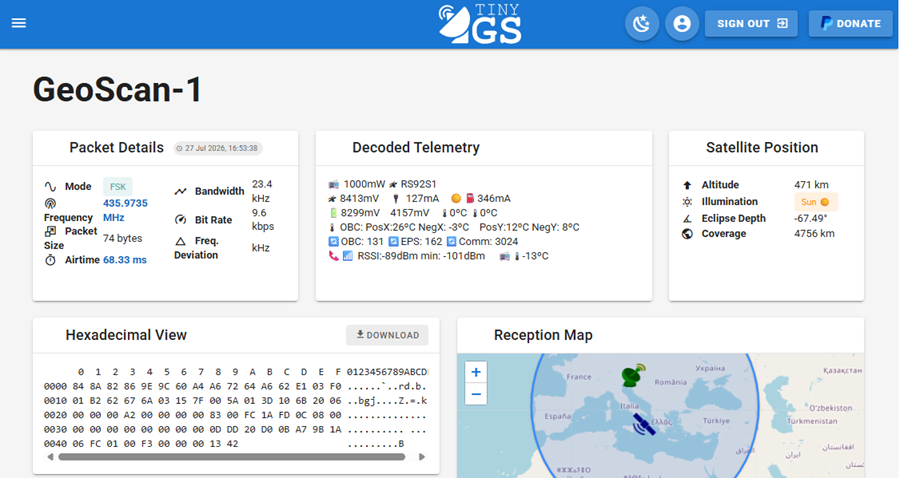Click the Frequency antenna icon
The image size is (900, 478).
tap(51, 203)
